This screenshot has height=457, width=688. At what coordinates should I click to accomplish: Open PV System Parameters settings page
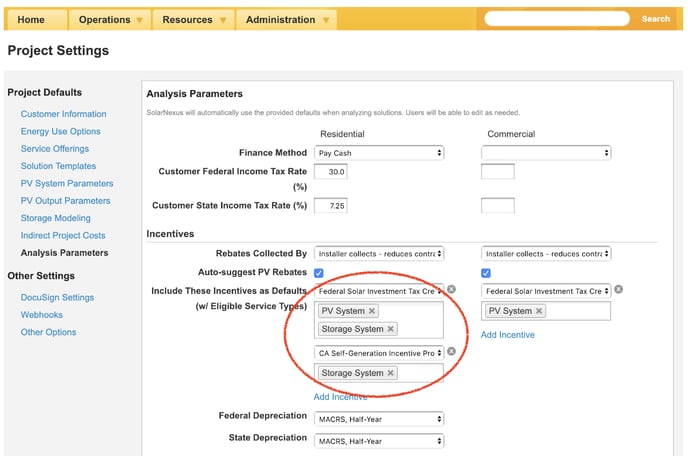pyautogui.click(x=67, y=183)
